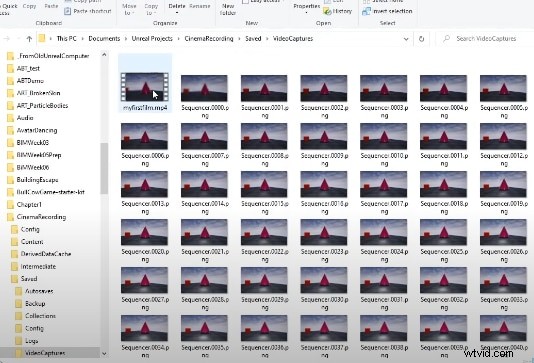Click navigation pane scroll down arrow
The image size is (534, 363).
point(104,354)
